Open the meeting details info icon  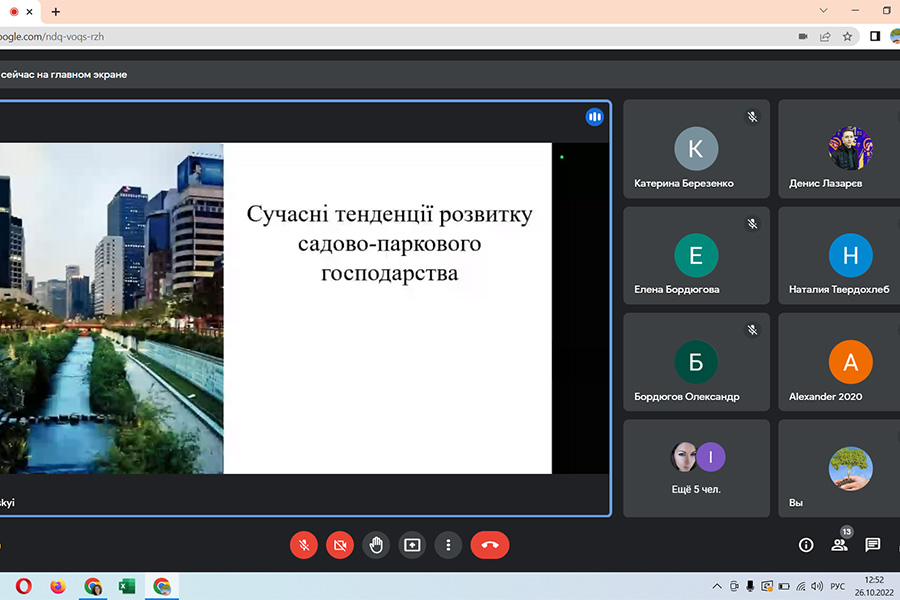pyautogui.click(x=806, y=545)
